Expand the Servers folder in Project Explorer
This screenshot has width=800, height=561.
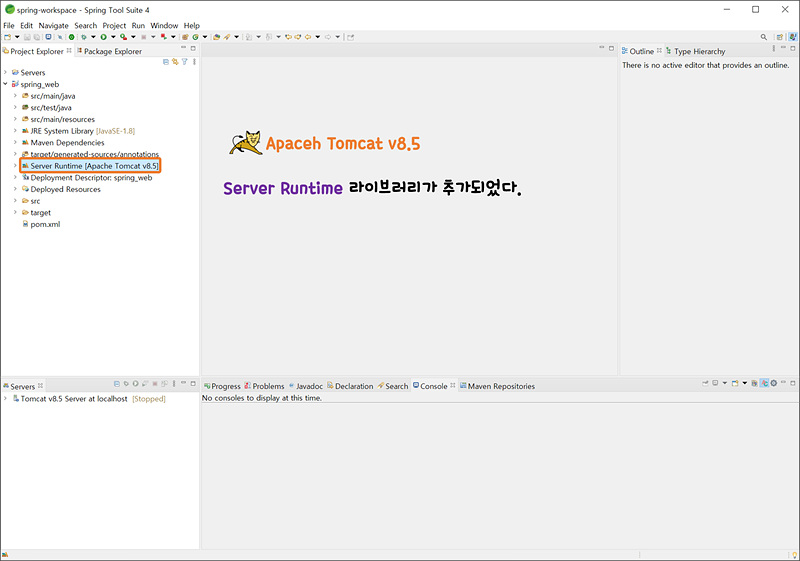(5, 72)
